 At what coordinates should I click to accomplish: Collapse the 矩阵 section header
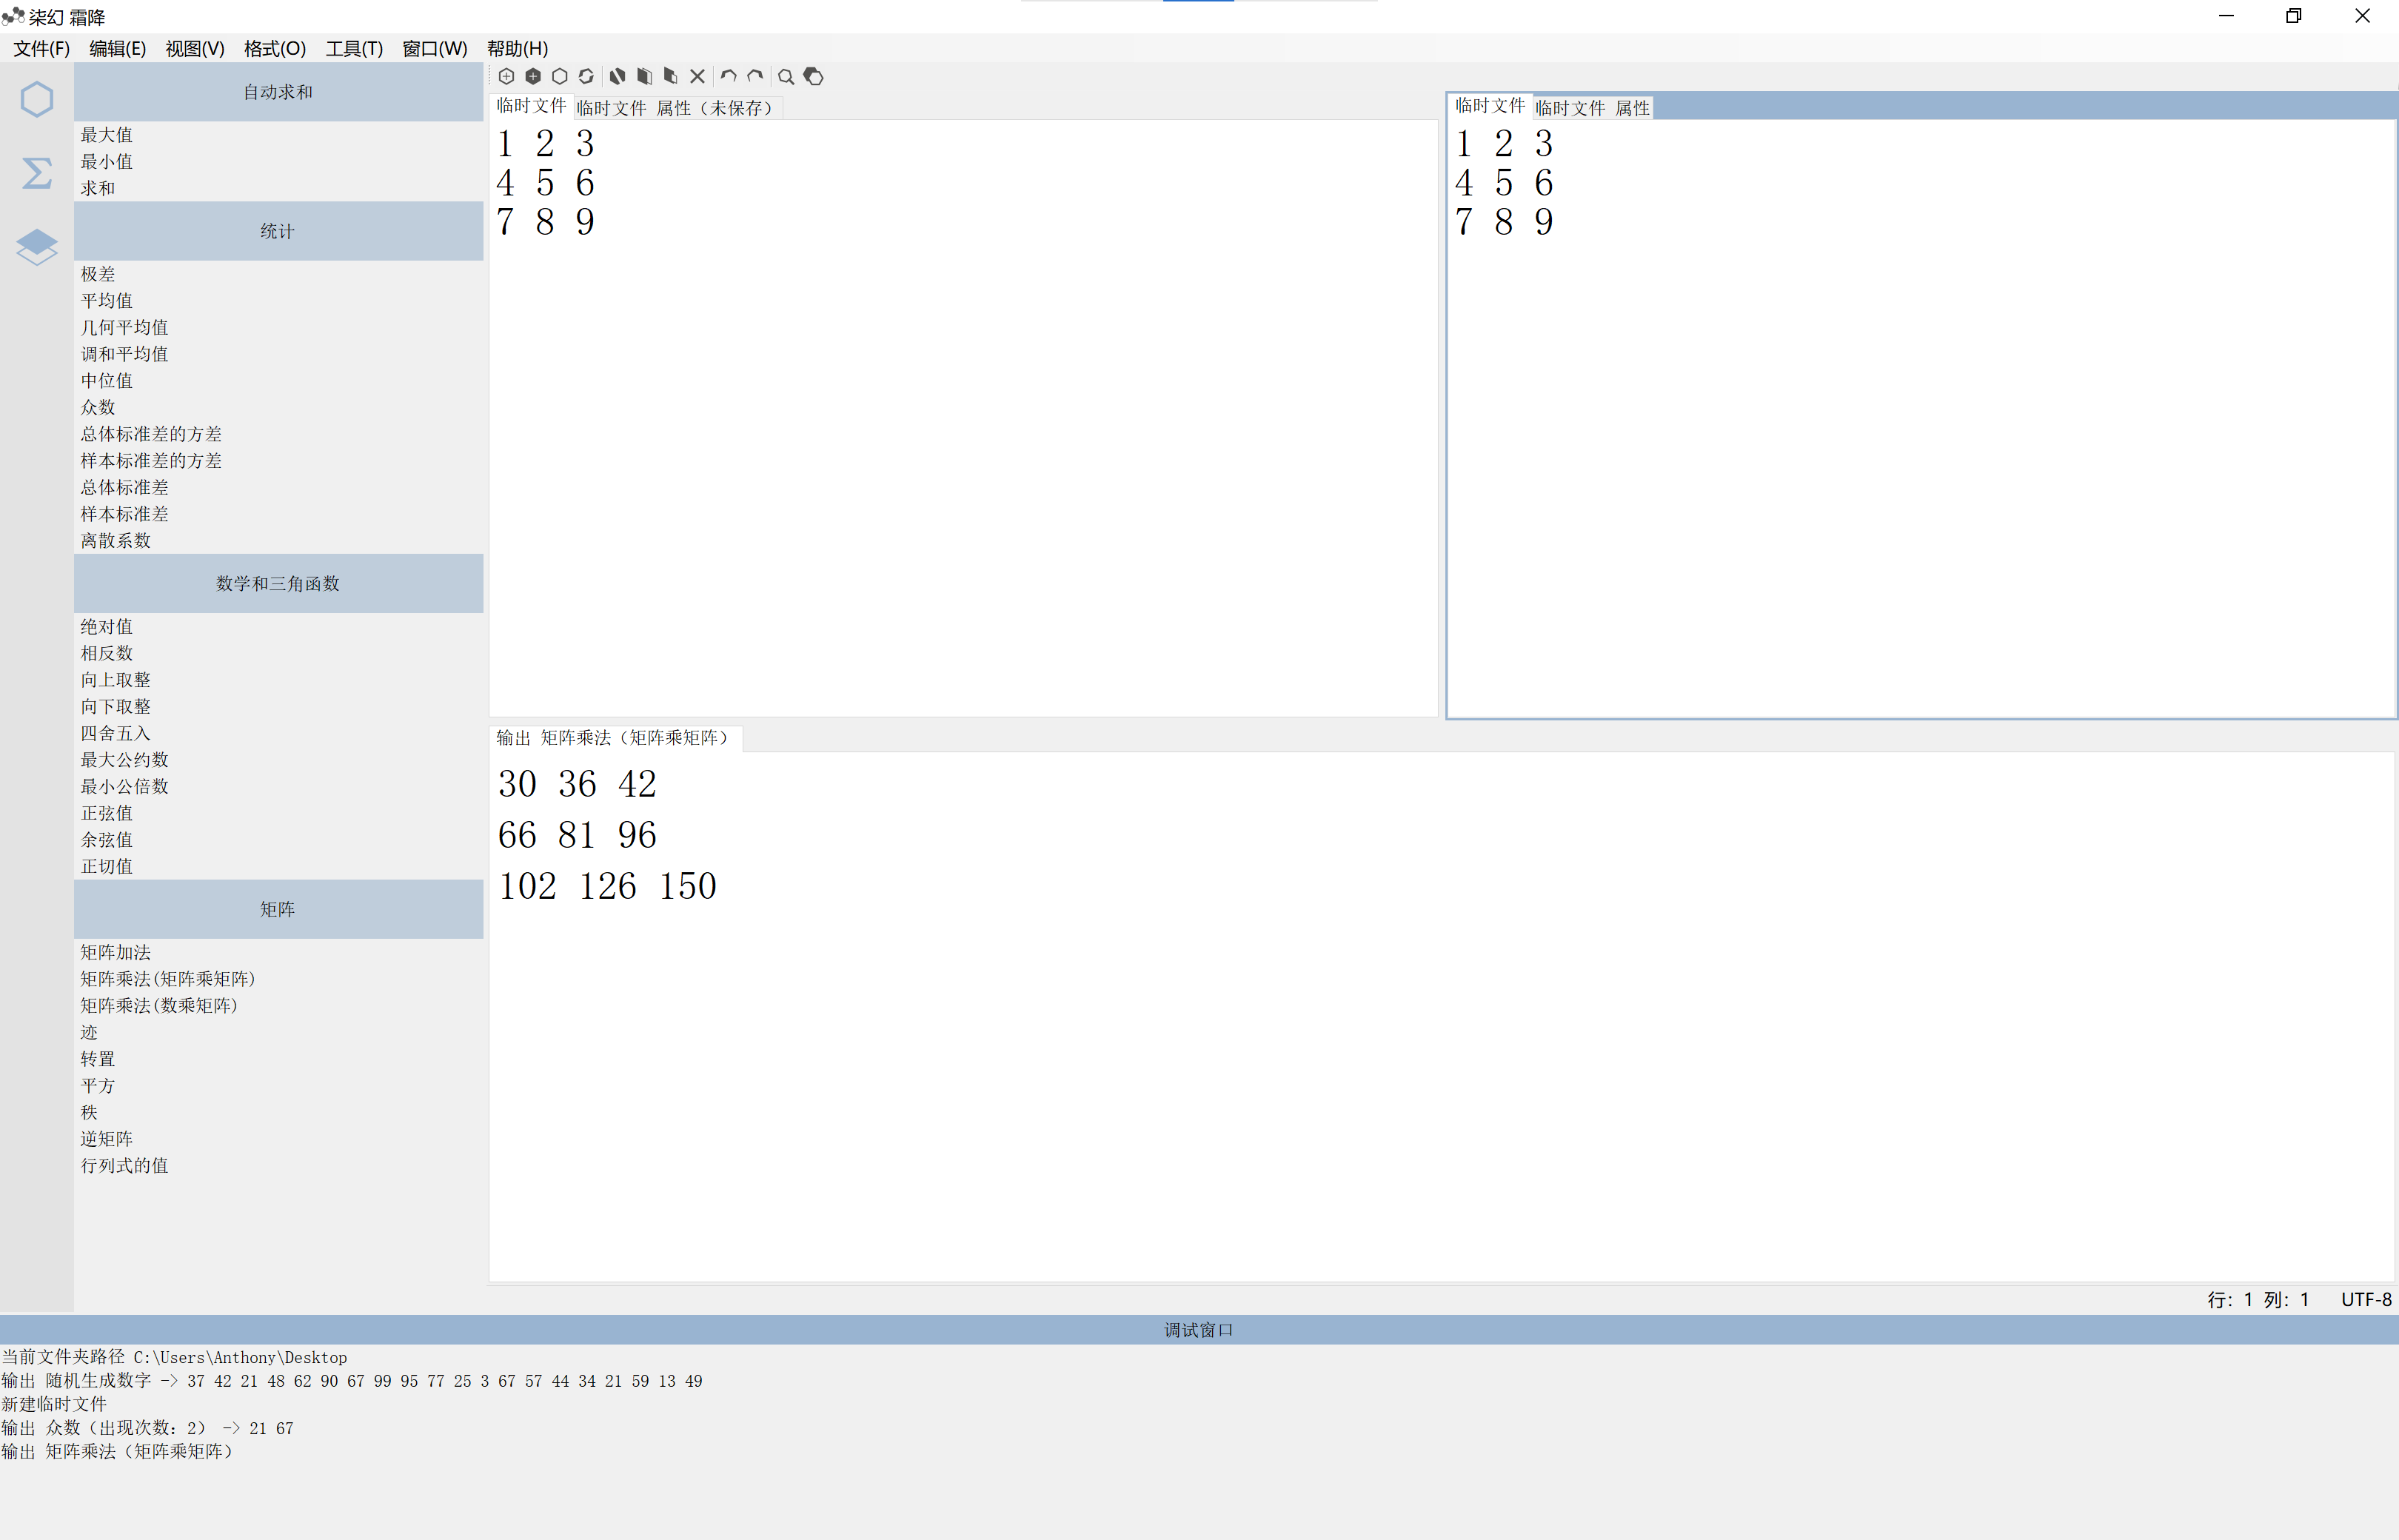point(278,909)
